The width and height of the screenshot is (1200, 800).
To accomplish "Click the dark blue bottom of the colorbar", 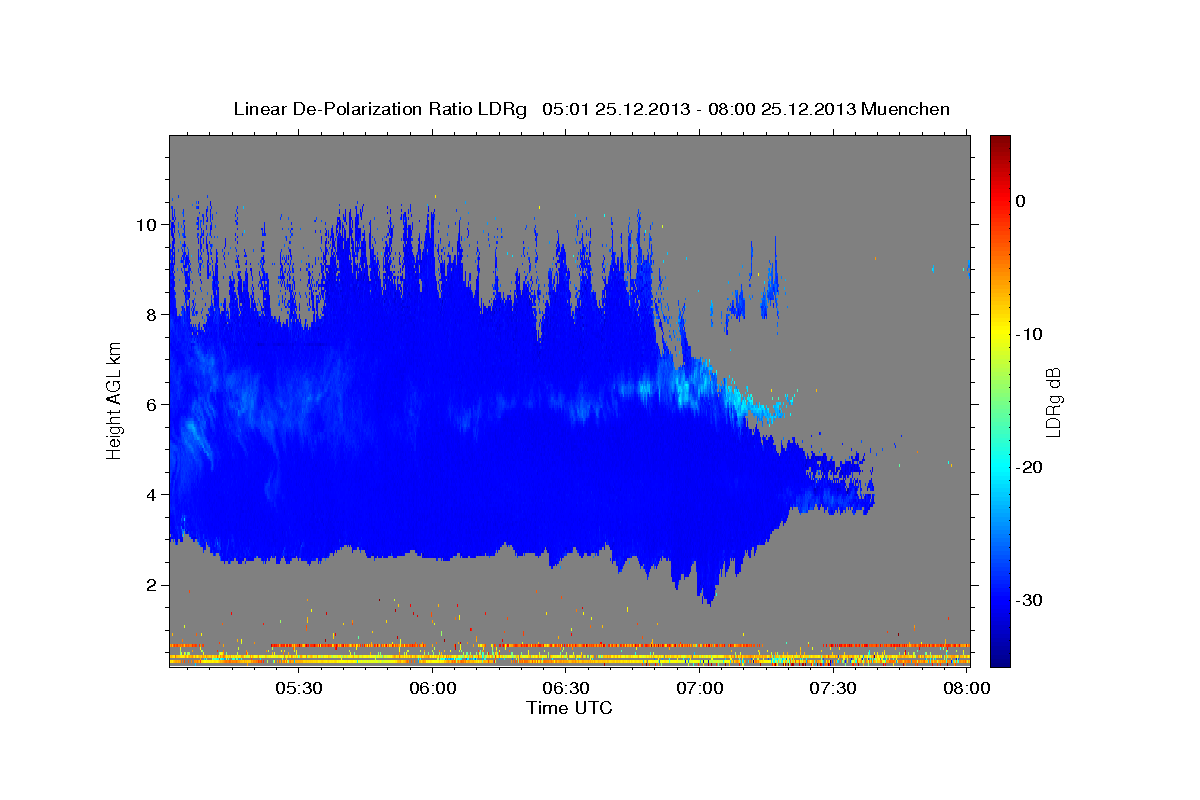I will (1000, 658).
